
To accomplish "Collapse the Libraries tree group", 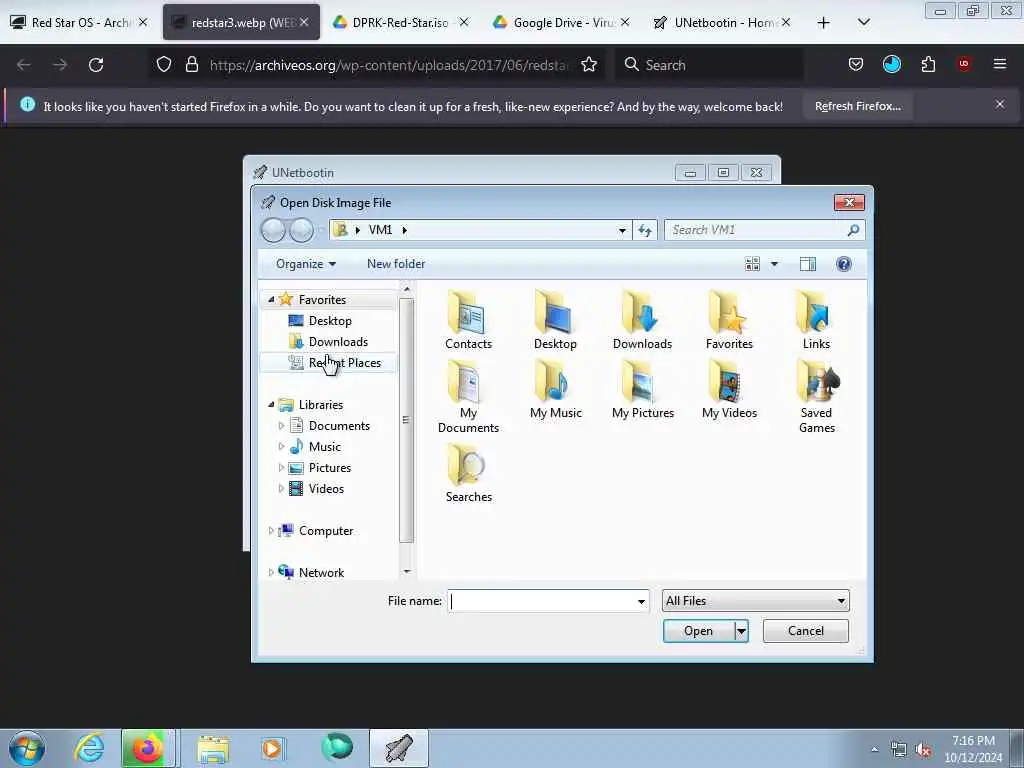I will [x=270, y=404].
